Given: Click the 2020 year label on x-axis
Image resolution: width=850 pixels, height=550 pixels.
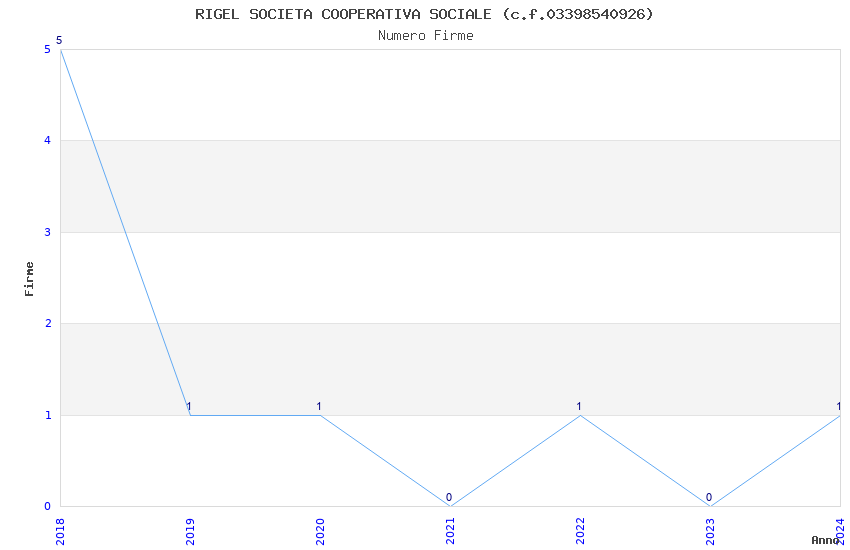Looking at the screenshot, I should [x=320, y=530].
